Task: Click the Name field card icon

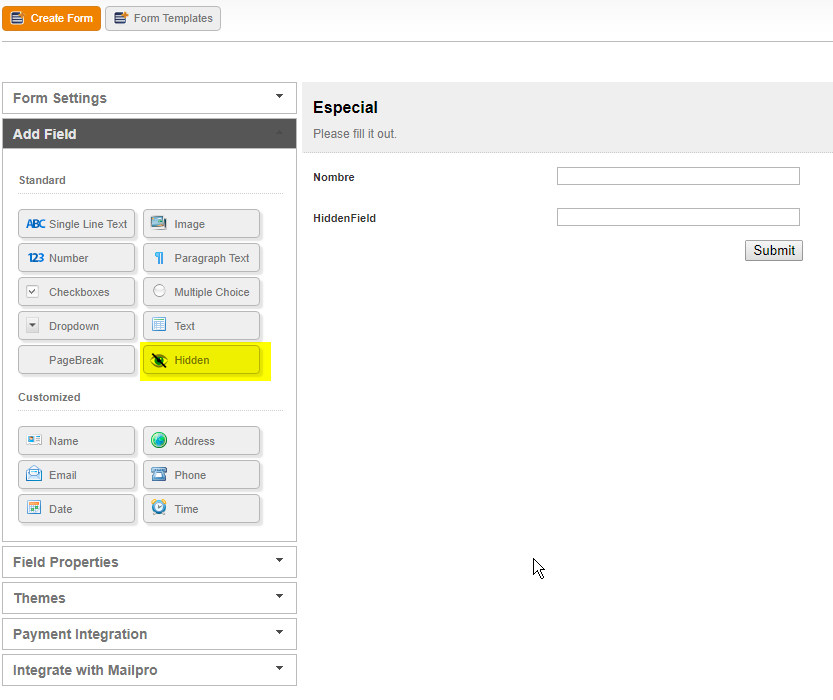Action: [x=35, y=440]
